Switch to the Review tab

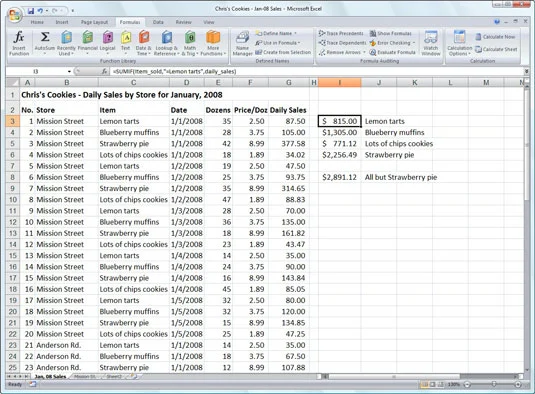point(184,22)
